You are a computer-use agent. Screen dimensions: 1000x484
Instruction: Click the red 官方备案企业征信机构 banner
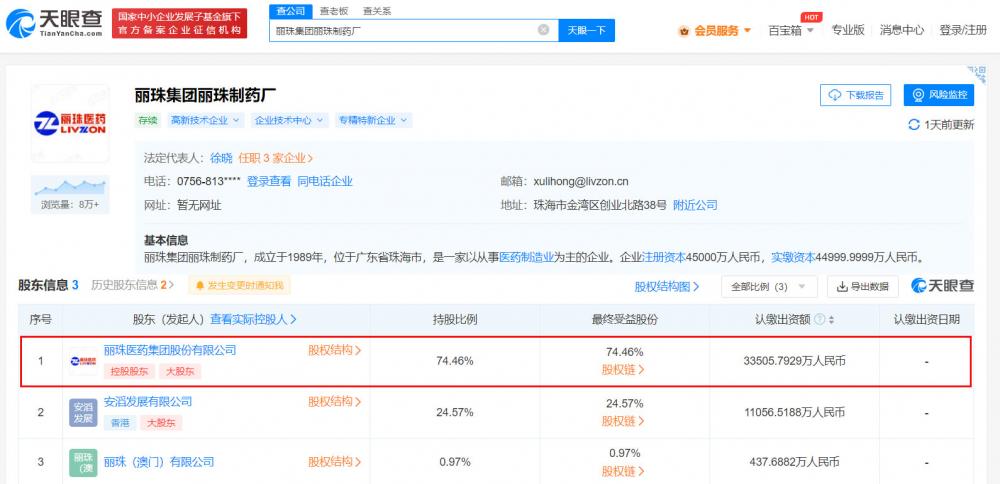click(179, 24)
